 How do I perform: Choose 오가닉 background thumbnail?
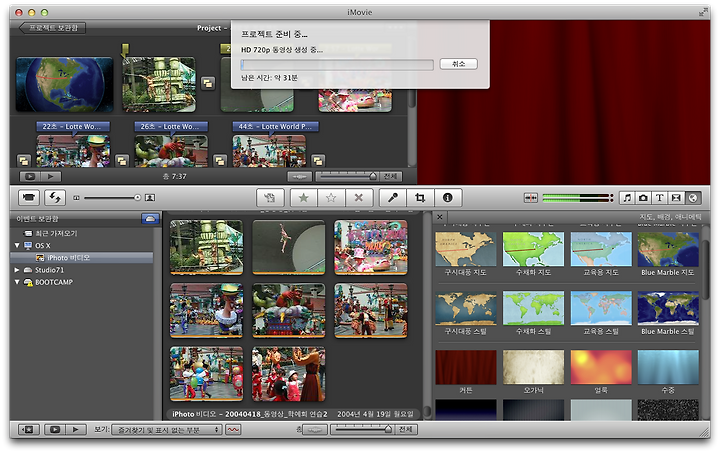click(533, 367)
